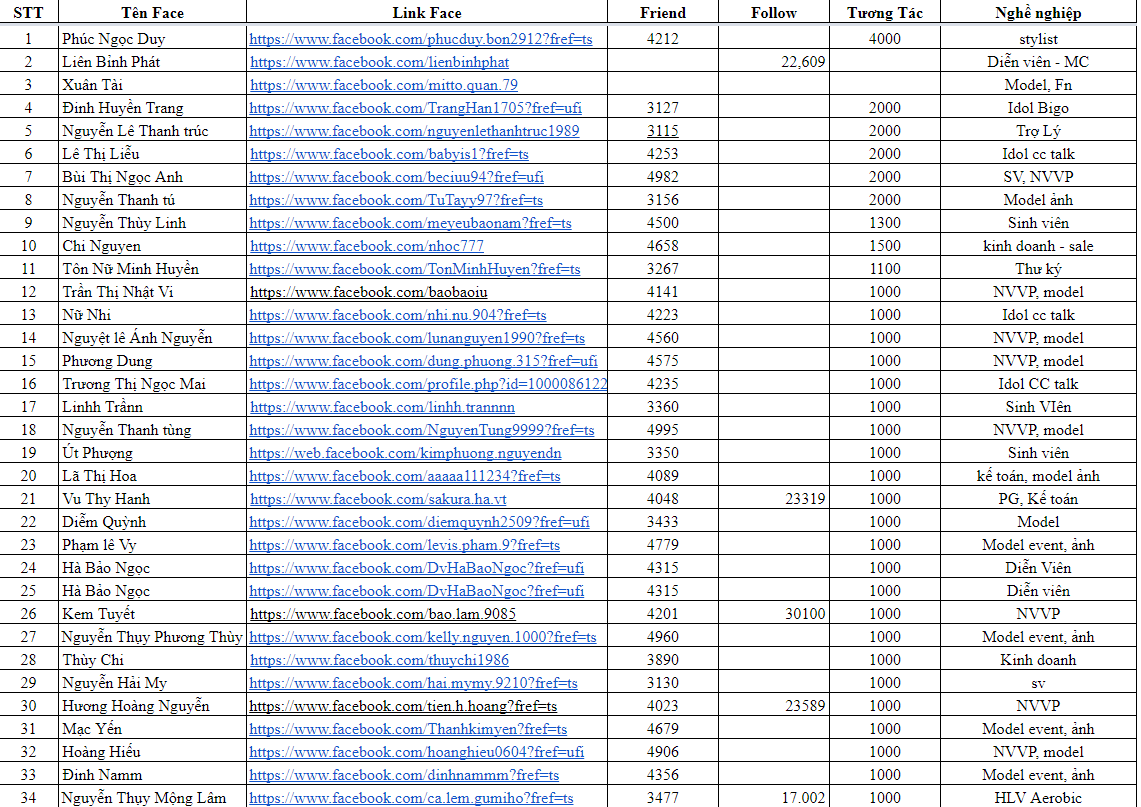The width and height of the screenshot is (1141, 807).
Task: Select the 'Follow' column header
Action: [774, 13]
